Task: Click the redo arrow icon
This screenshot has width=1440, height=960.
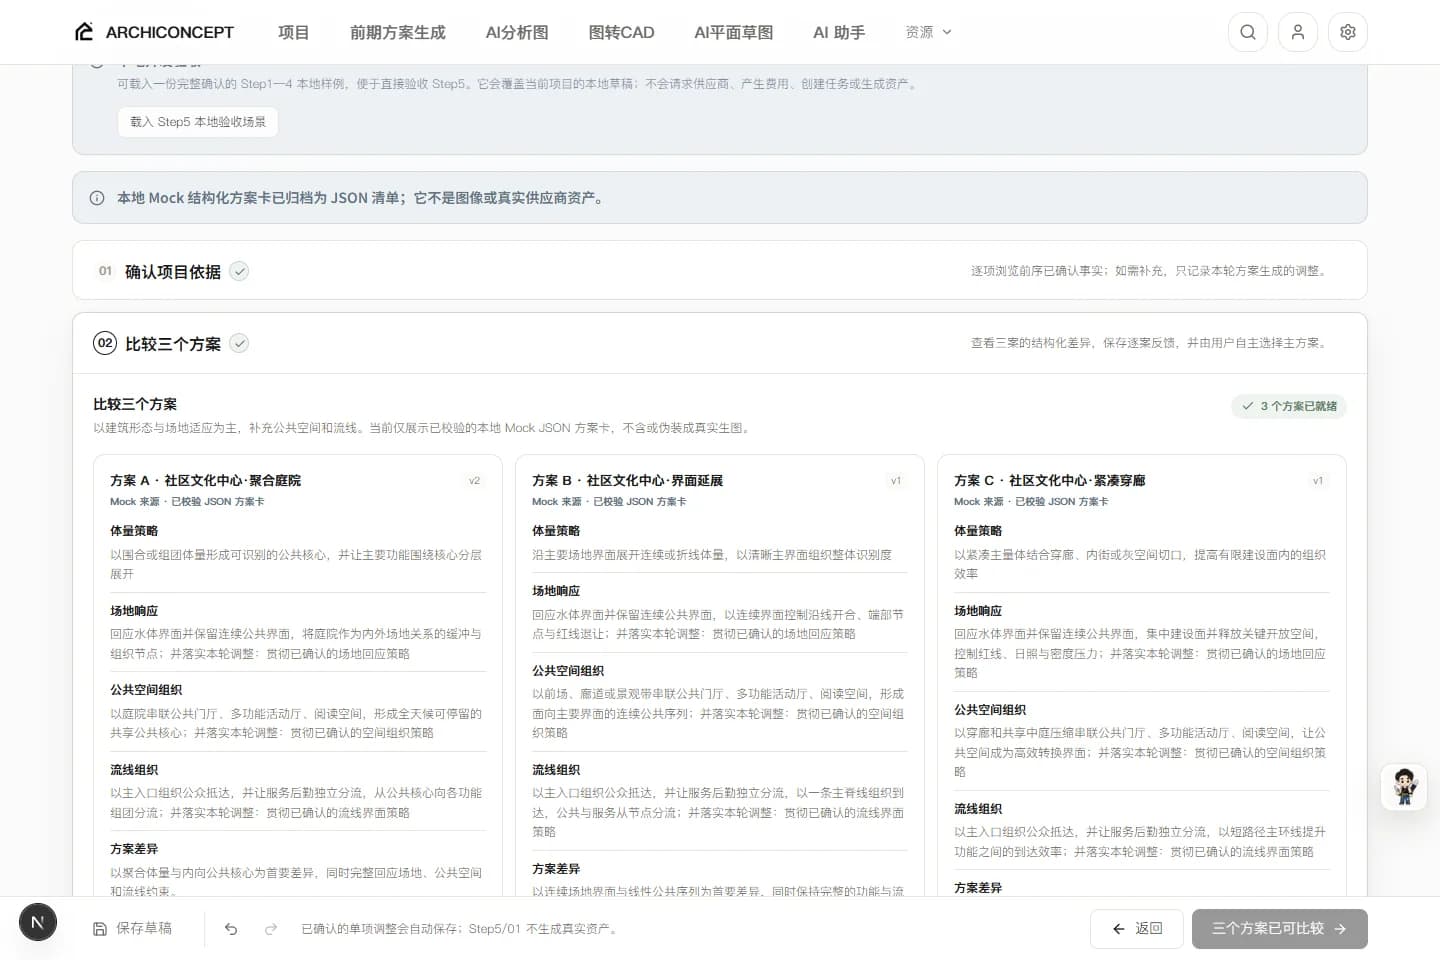Action: pos(271,929)
